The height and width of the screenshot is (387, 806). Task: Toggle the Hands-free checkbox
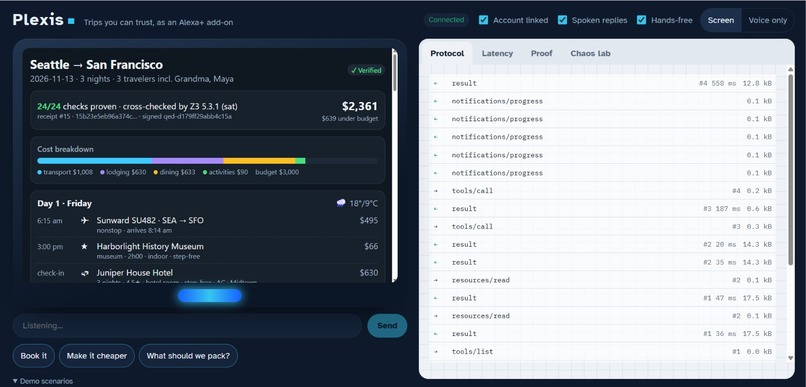pyautogui.click(x=642, y=20)
